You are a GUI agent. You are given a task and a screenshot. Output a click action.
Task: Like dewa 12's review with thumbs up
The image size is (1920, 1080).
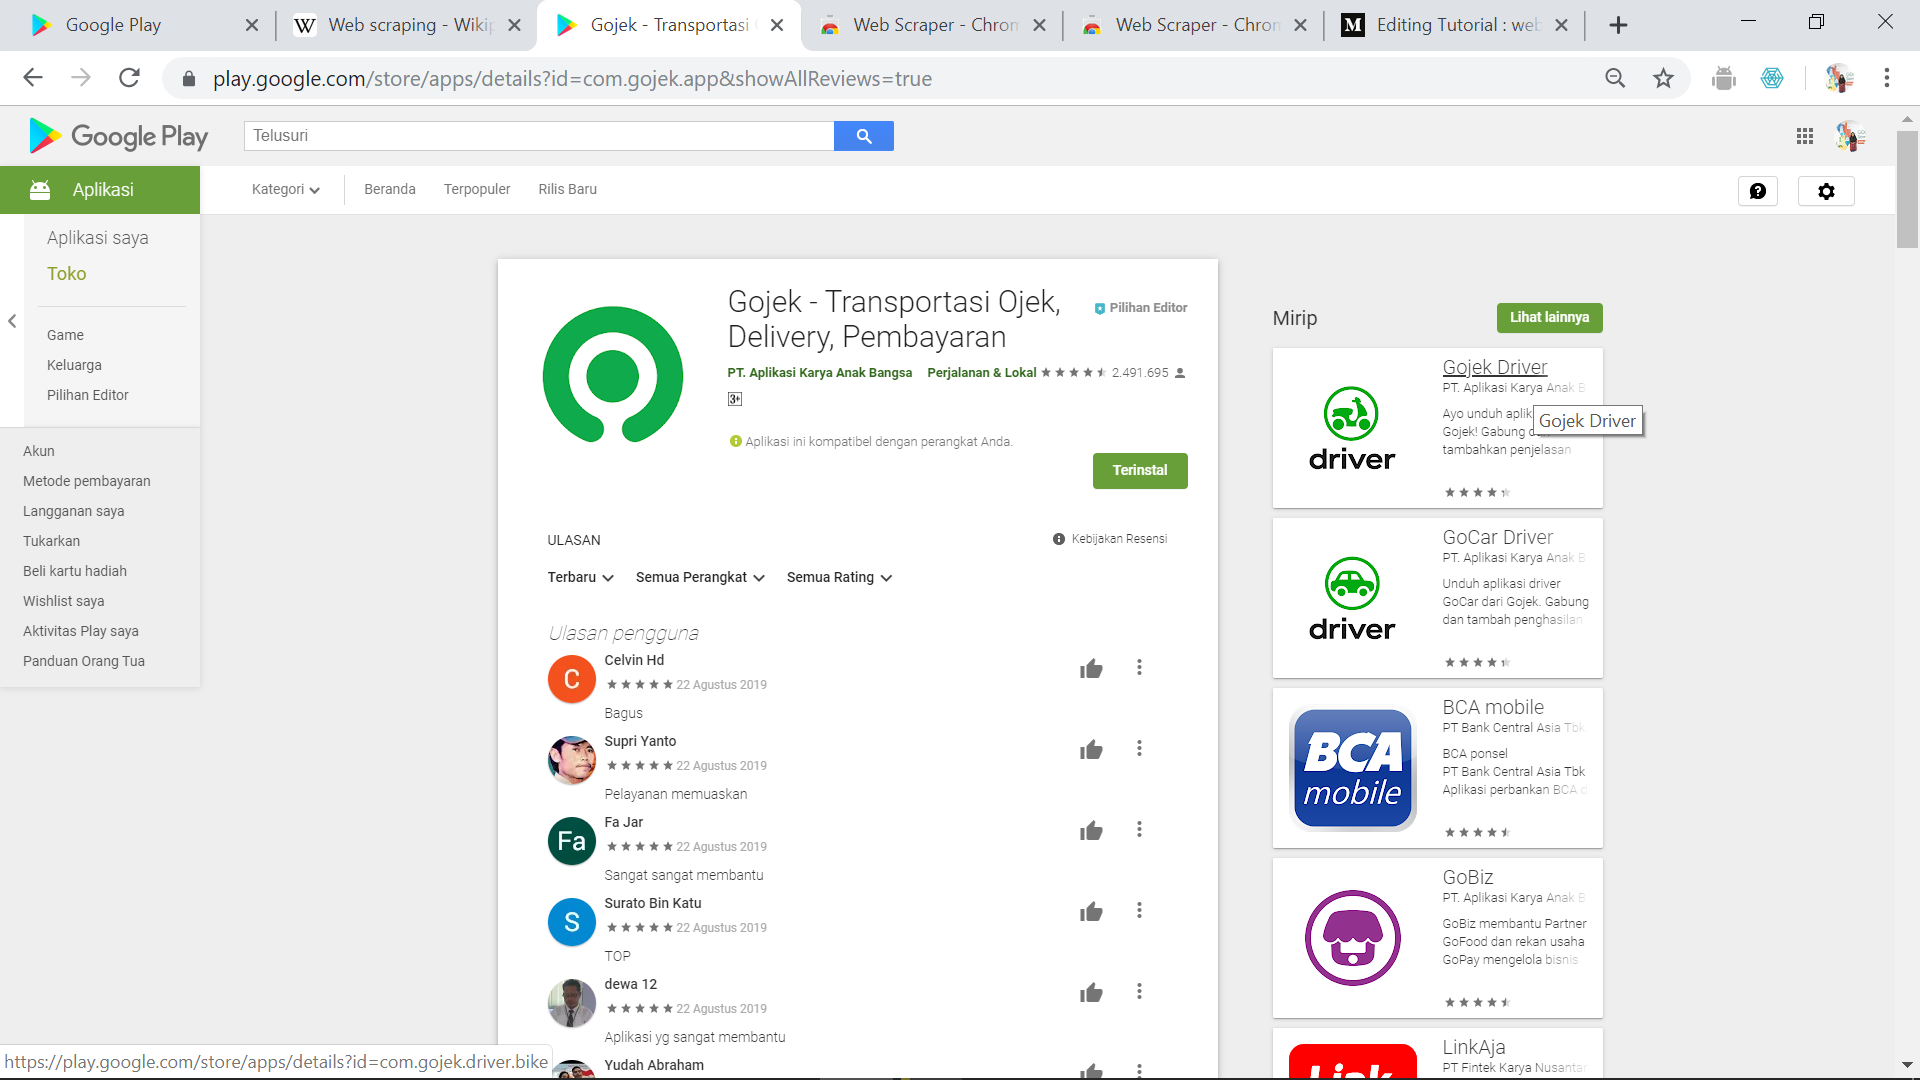[x=1091, y=991]
